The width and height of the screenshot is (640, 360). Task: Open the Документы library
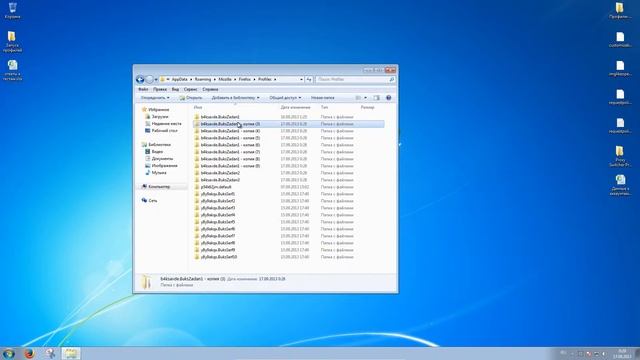click(162, 158)
